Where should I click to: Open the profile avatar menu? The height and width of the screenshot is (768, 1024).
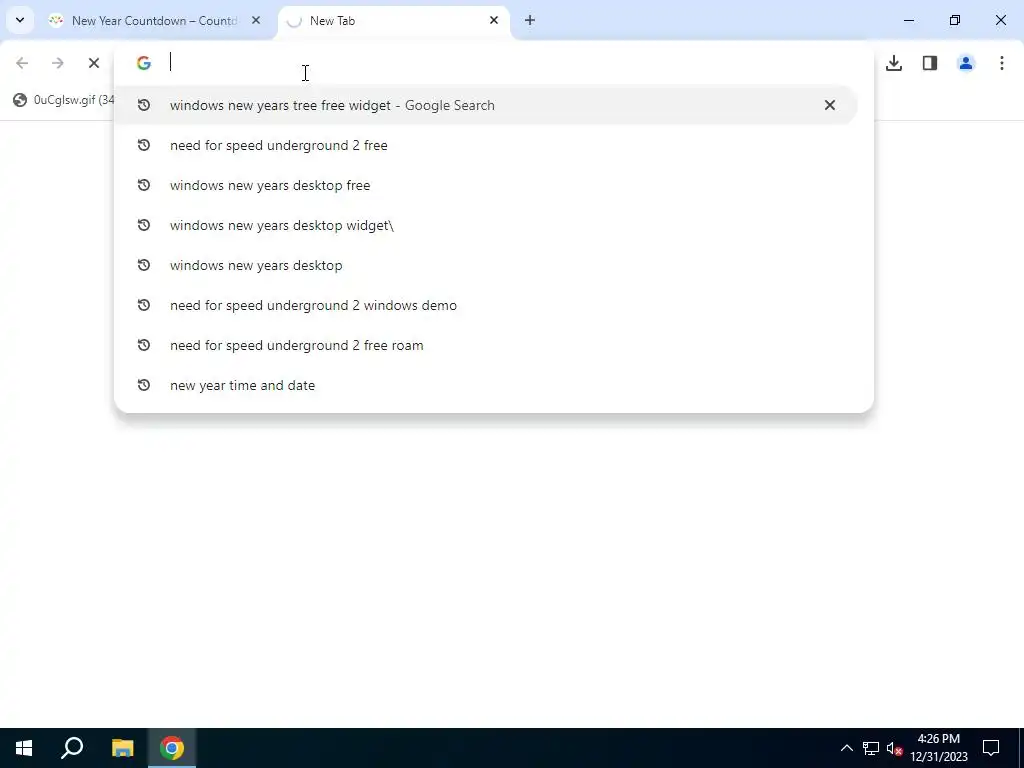point(966,63)
